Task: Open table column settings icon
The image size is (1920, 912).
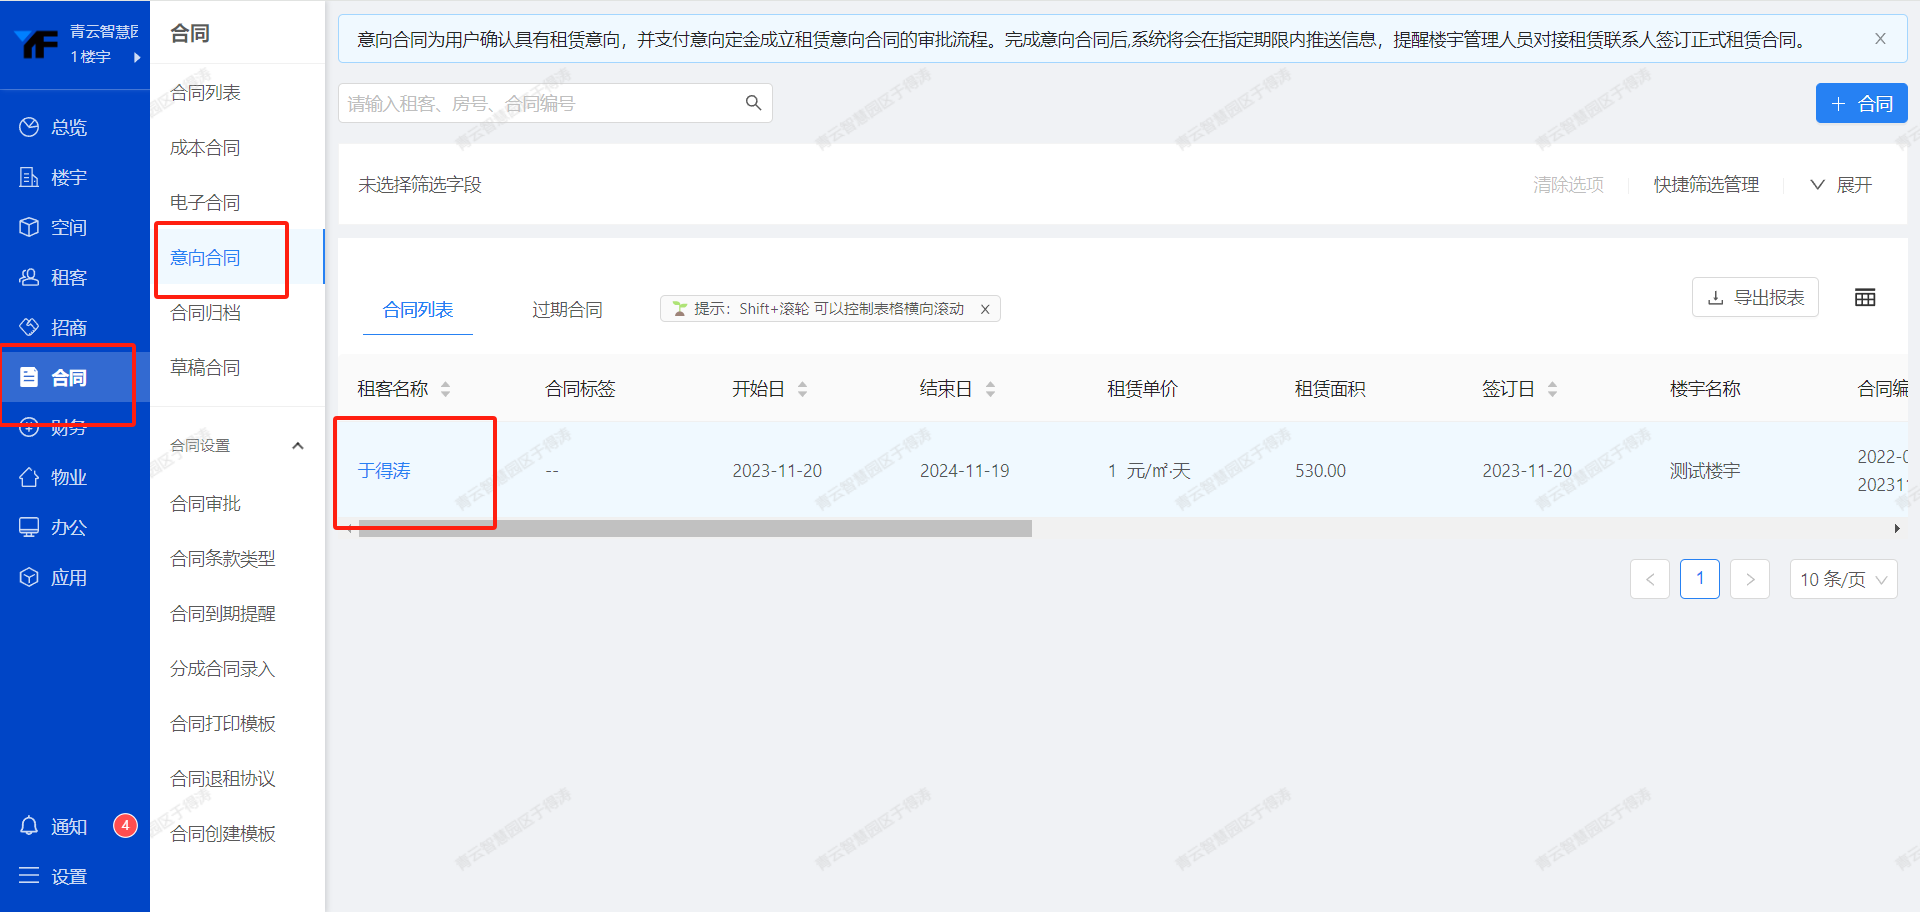Action: (x=1865, y=298)
